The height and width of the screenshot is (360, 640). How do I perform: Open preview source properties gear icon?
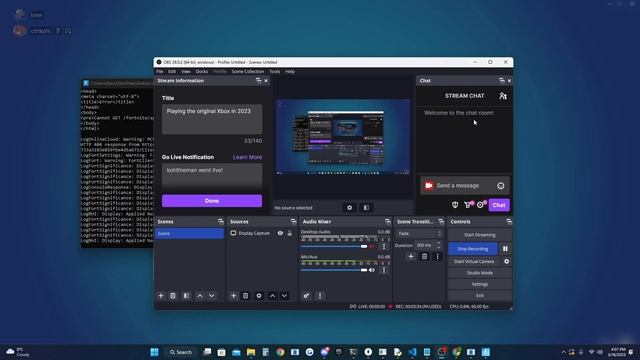pyautogui.click(x=349, y=207)
